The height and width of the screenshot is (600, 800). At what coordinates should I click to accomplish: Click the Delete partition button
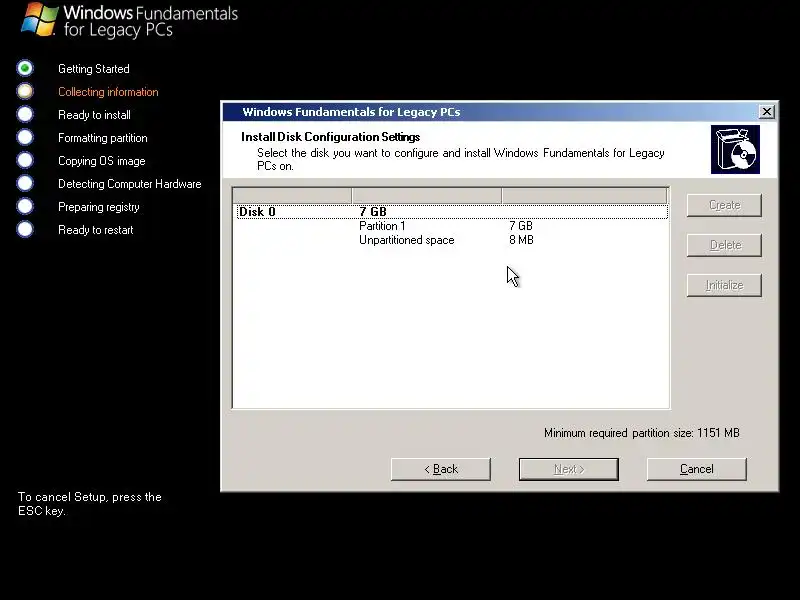724,245
